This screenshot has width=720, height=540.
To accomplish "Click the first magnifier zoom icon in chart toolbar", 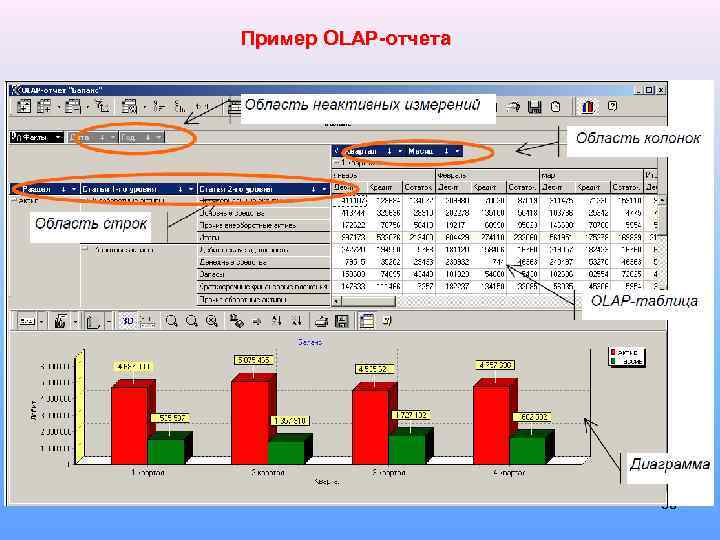I will pyautogui.click(x=171, y=321).
